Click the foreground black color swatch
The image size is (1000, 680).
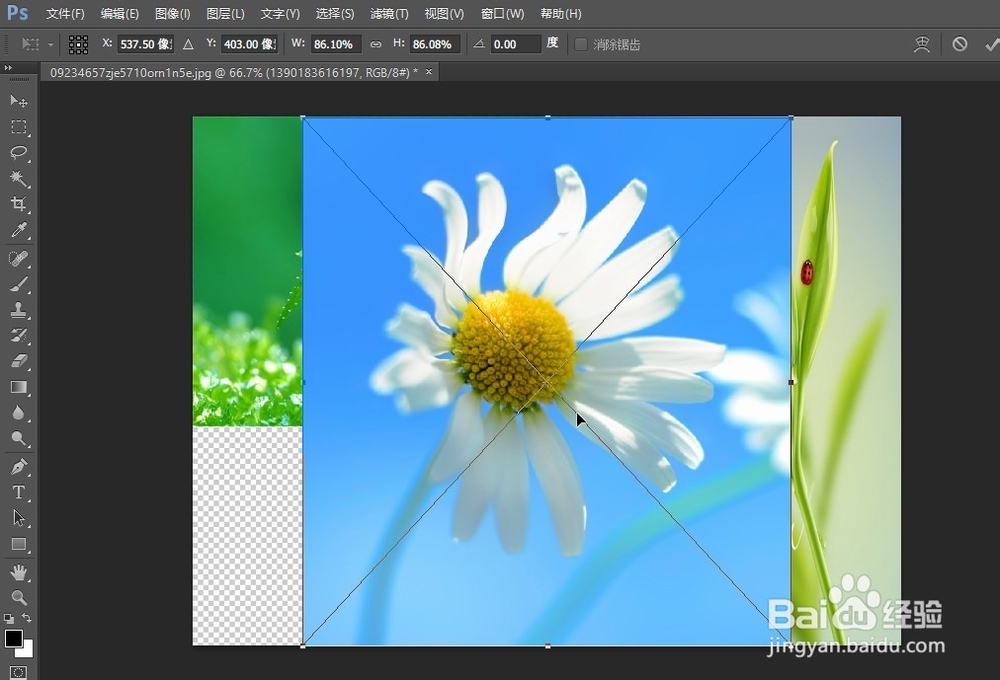pyautogui.click(x=13, y=638)
